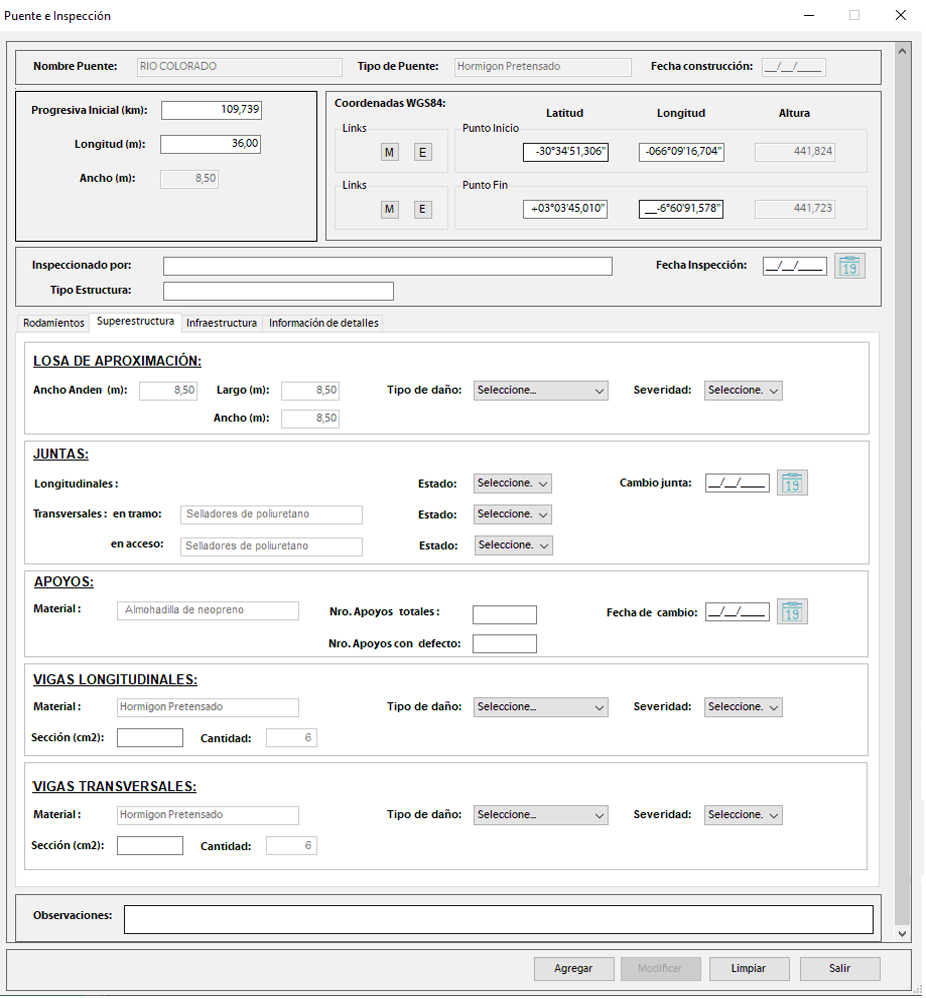The image size is (926, 999).
Task: Switch to the Rodamientos tab
Action: pos(54,323)
